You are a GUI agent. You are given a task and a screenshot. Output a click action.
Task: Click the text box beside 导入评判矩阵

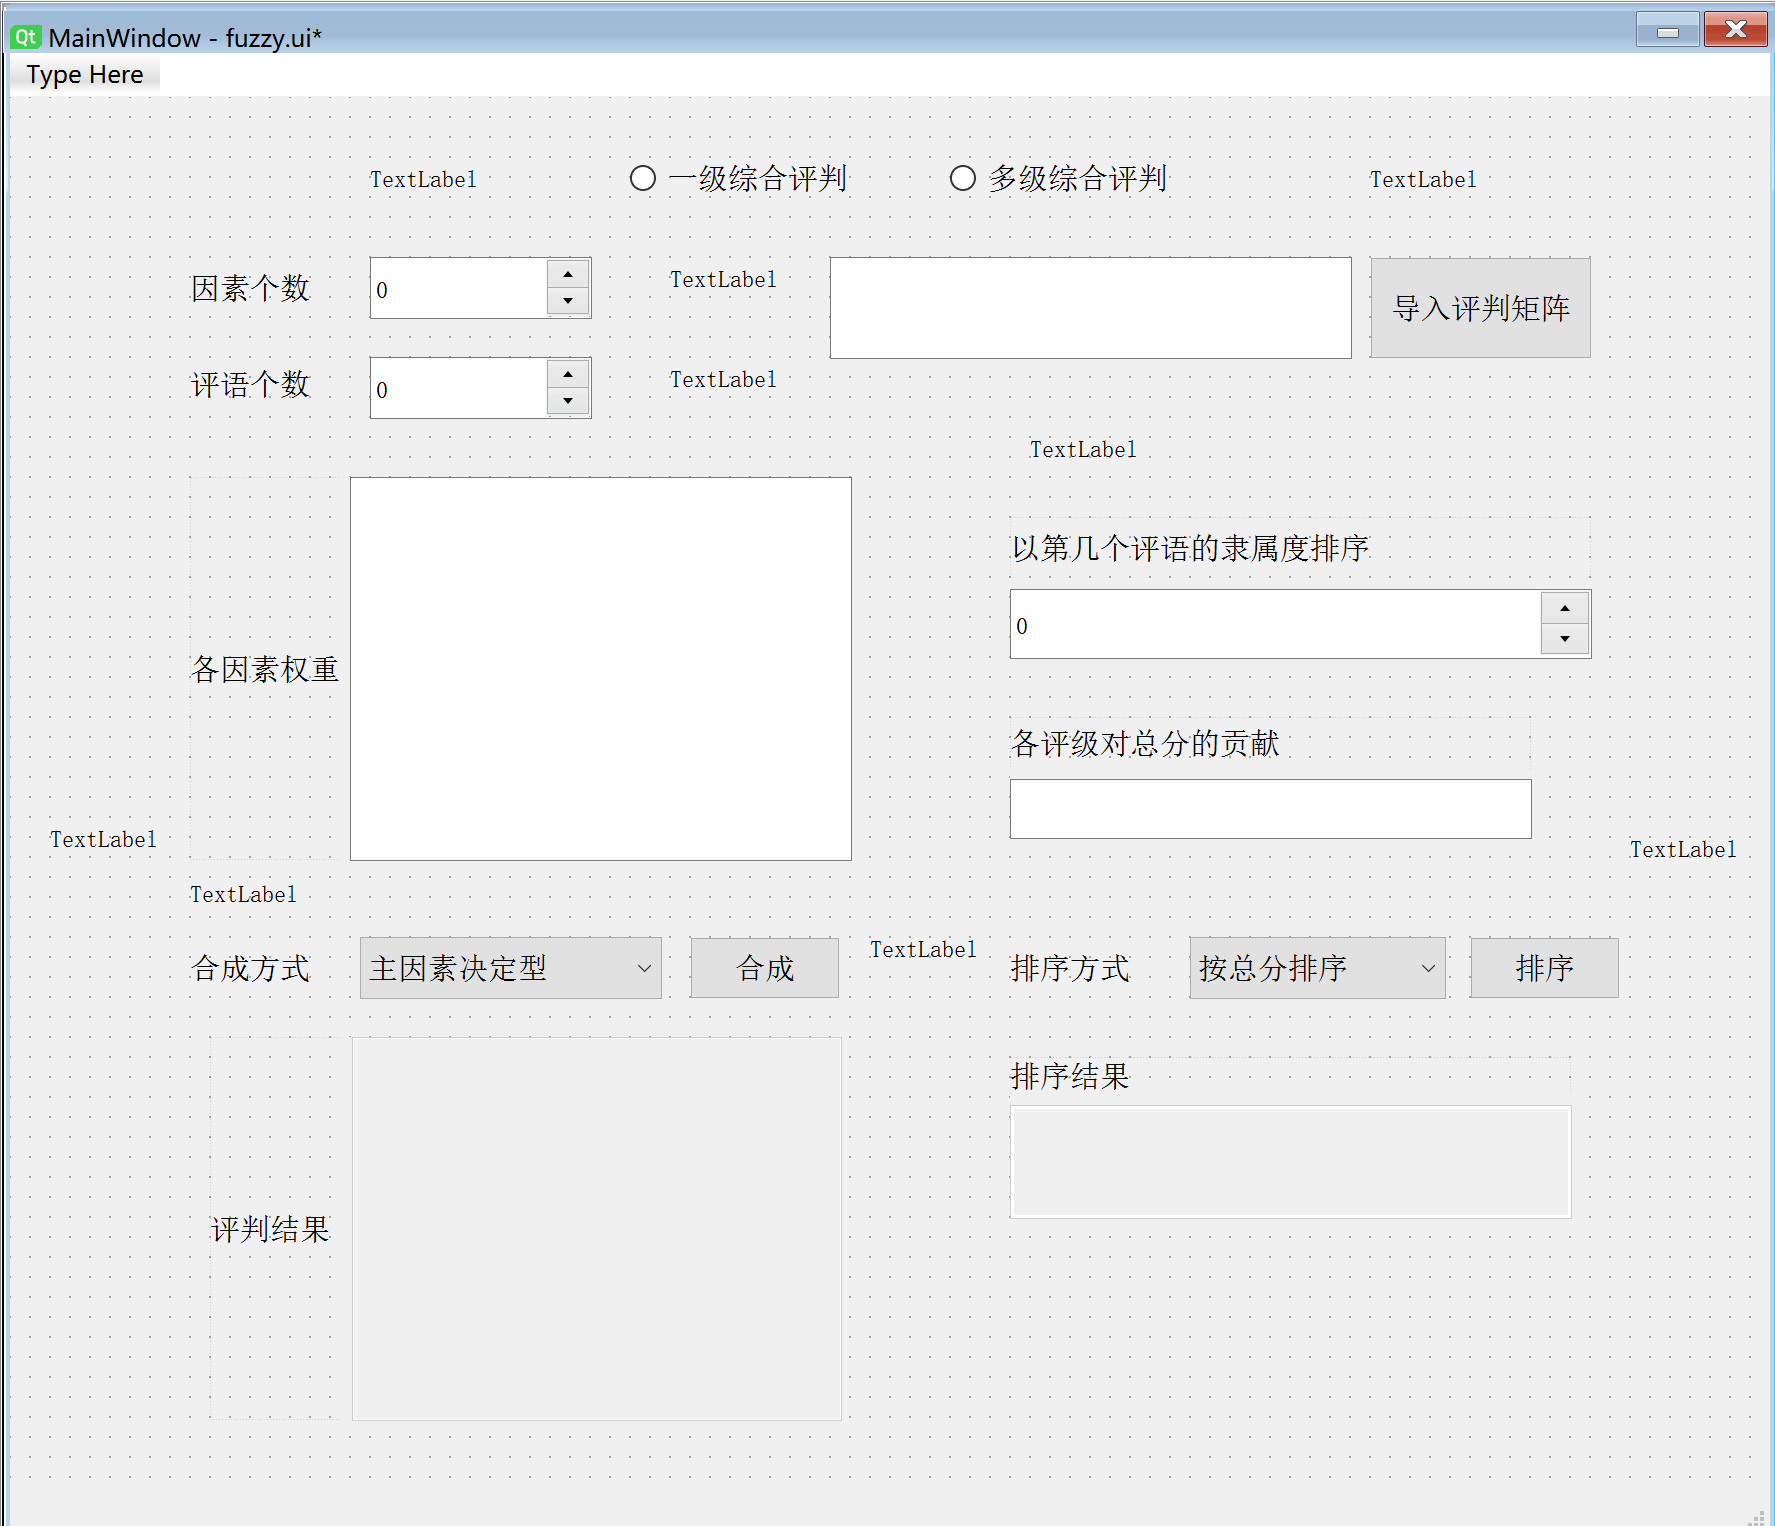point(1090,308)
